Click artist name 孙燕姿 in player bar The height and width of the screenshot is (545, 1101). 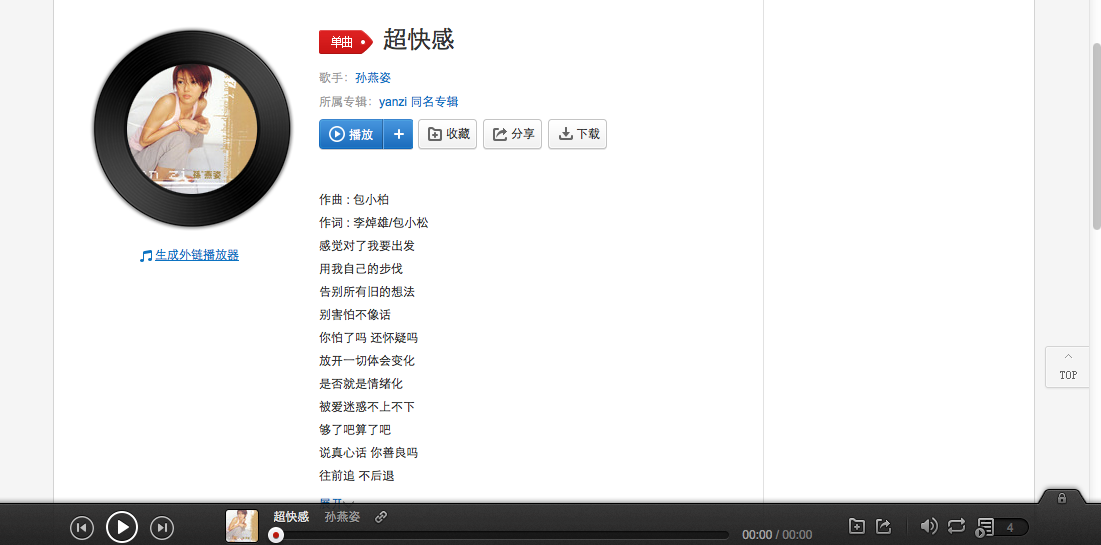click(342, 517)
